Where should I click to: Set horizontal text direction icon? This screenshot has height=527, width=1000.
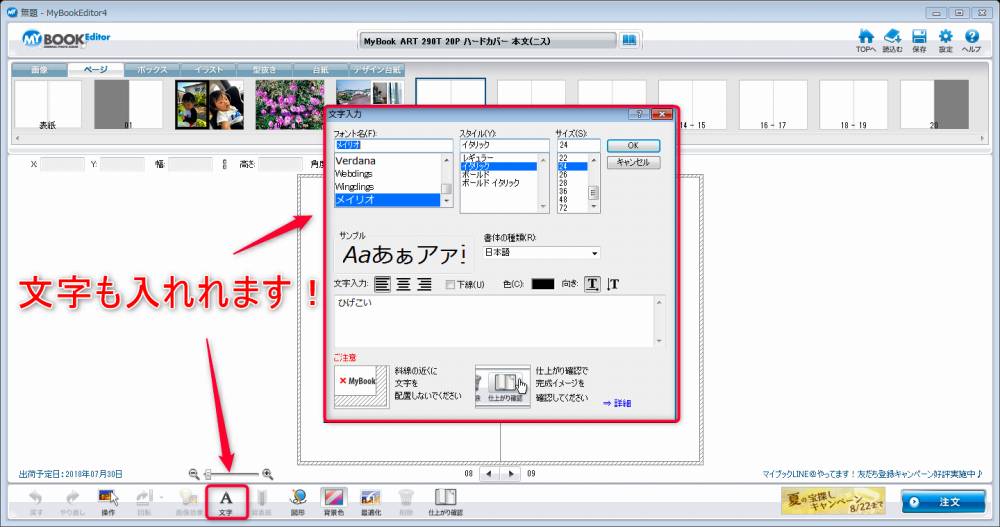[592, 284]
